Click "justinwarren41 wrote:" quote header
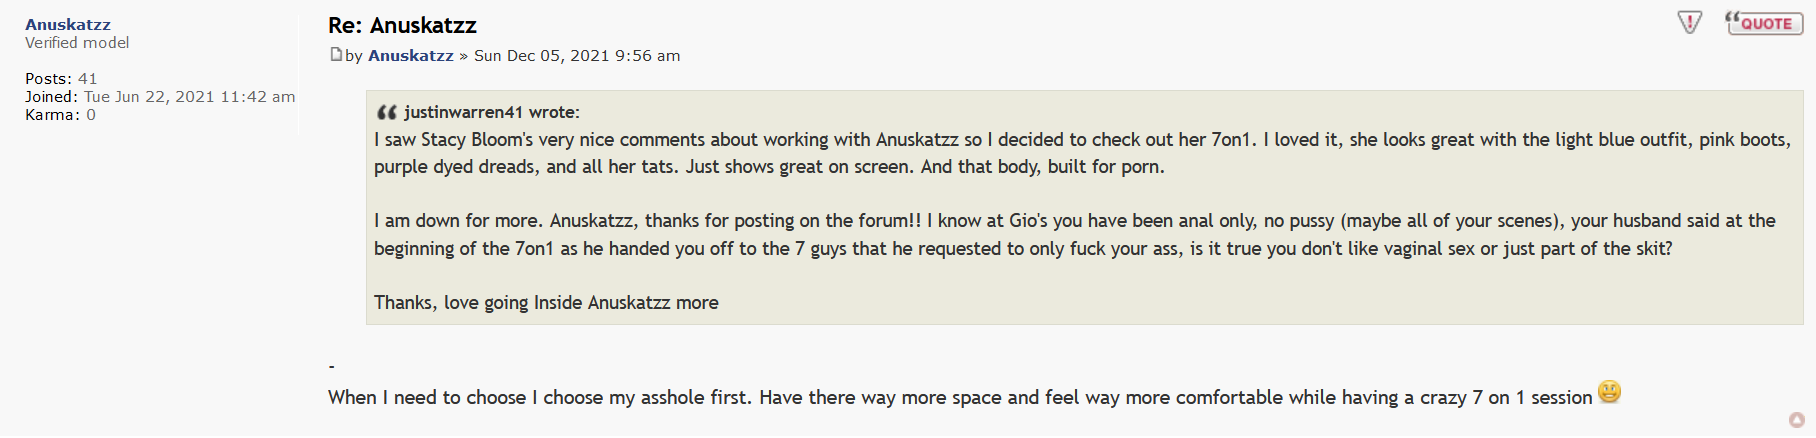The image size is (1816, 438). pyautogui.click(x=491, y=112)
